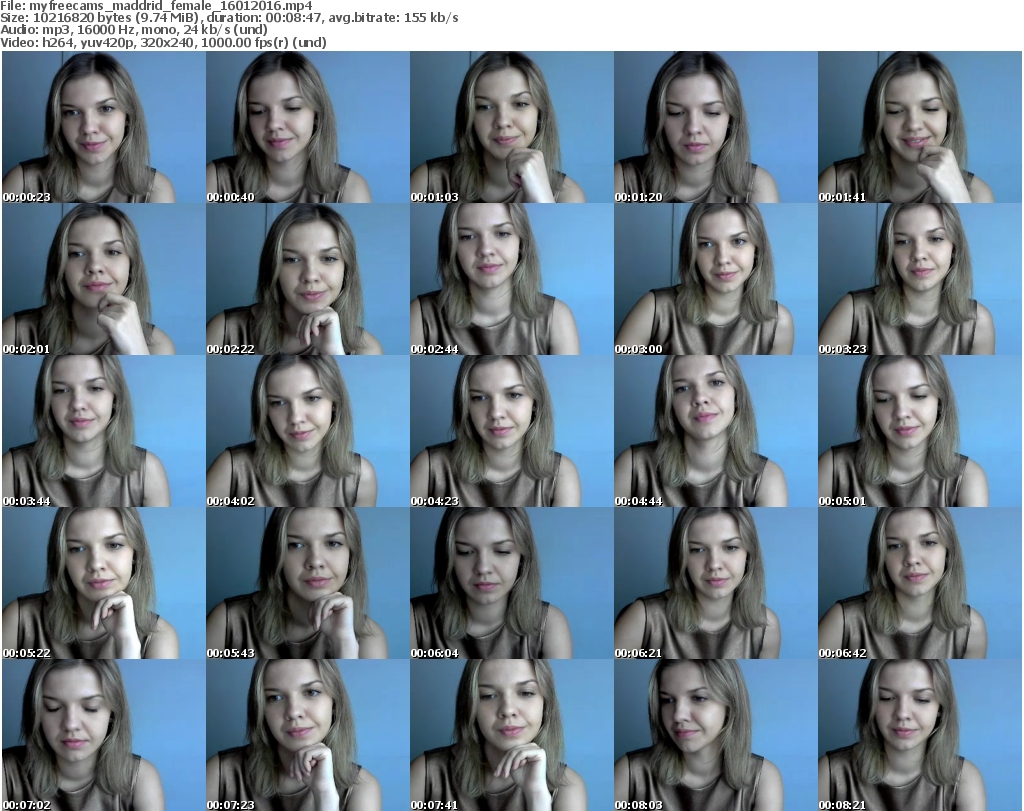This screenshot has height=811, width=1024.
Task: Choose the thumbnail timestamped 00:07:41
Action: (x=511, y=735)
